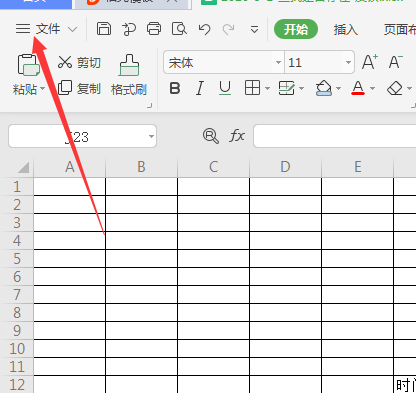Image resolution: width=416 pixels, height=393 pixels.
Task: Open the 宋体 font name dropdown
Action: coord(278,62)
